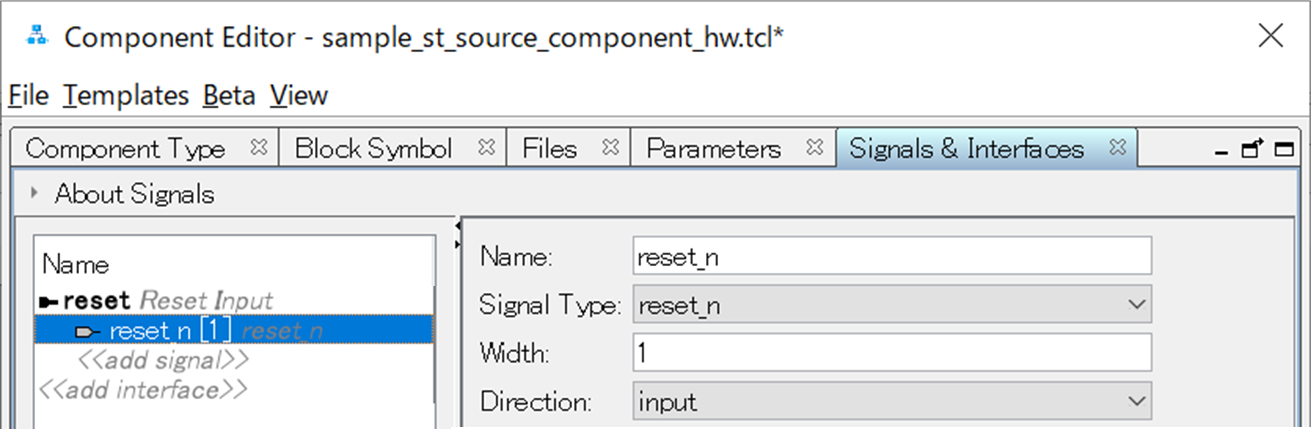Open the File menu

pos(28,96)
